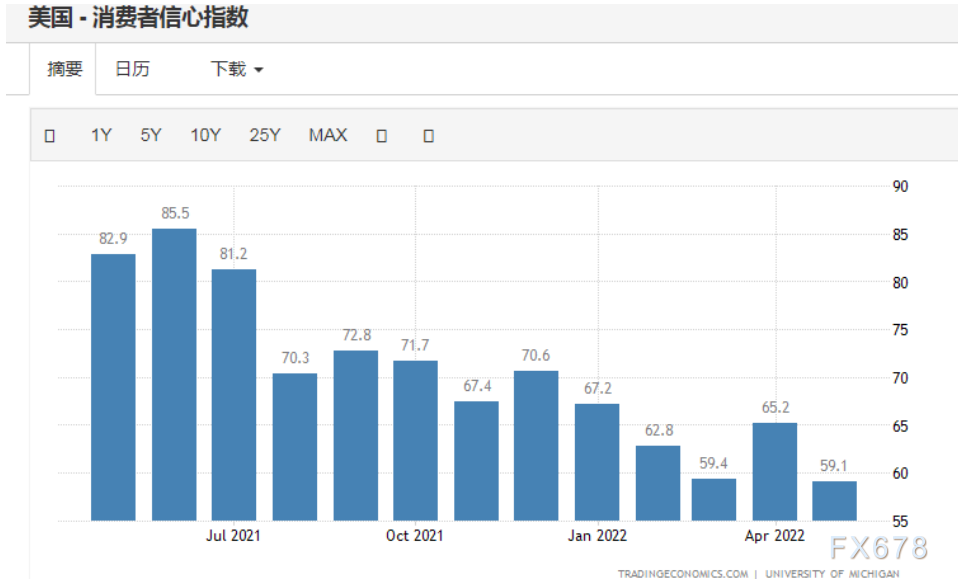Expand the 下载 dropdown menu
This screenshot has width=958, height=583.
pyautogui.click(x=236, y=69)
